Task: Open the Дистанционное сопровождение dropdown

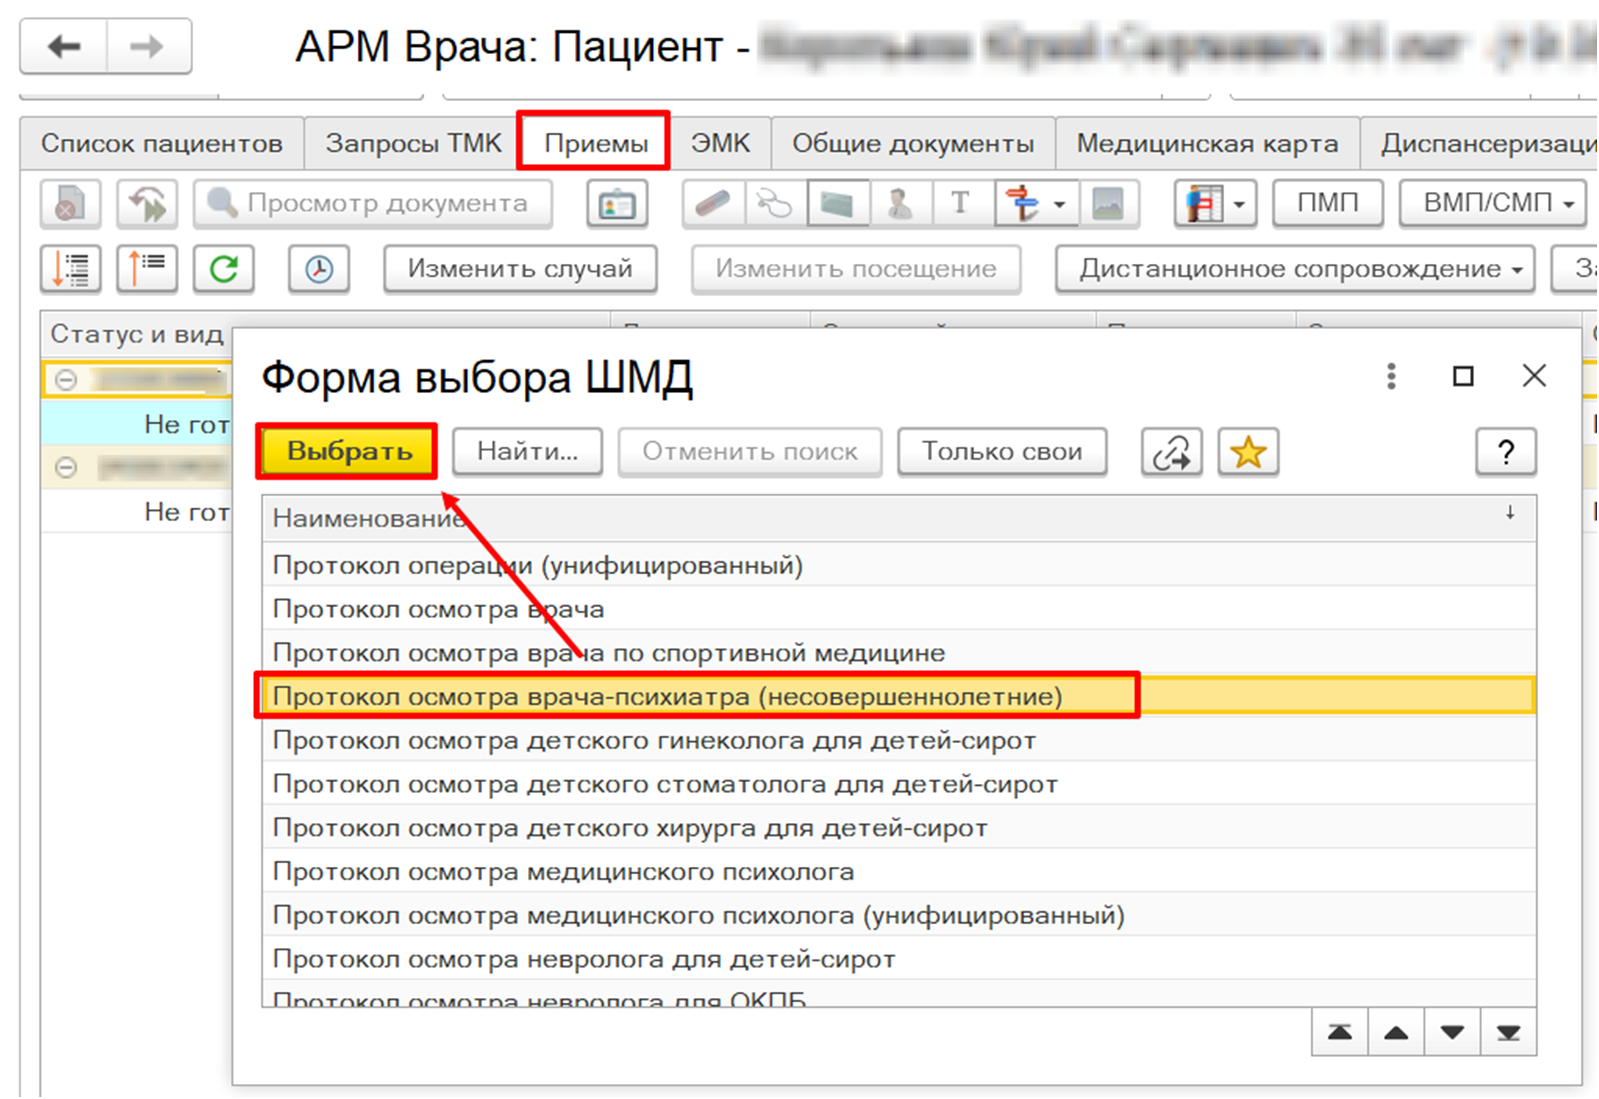Action: pyautogui.click(x=1295, y=269)
